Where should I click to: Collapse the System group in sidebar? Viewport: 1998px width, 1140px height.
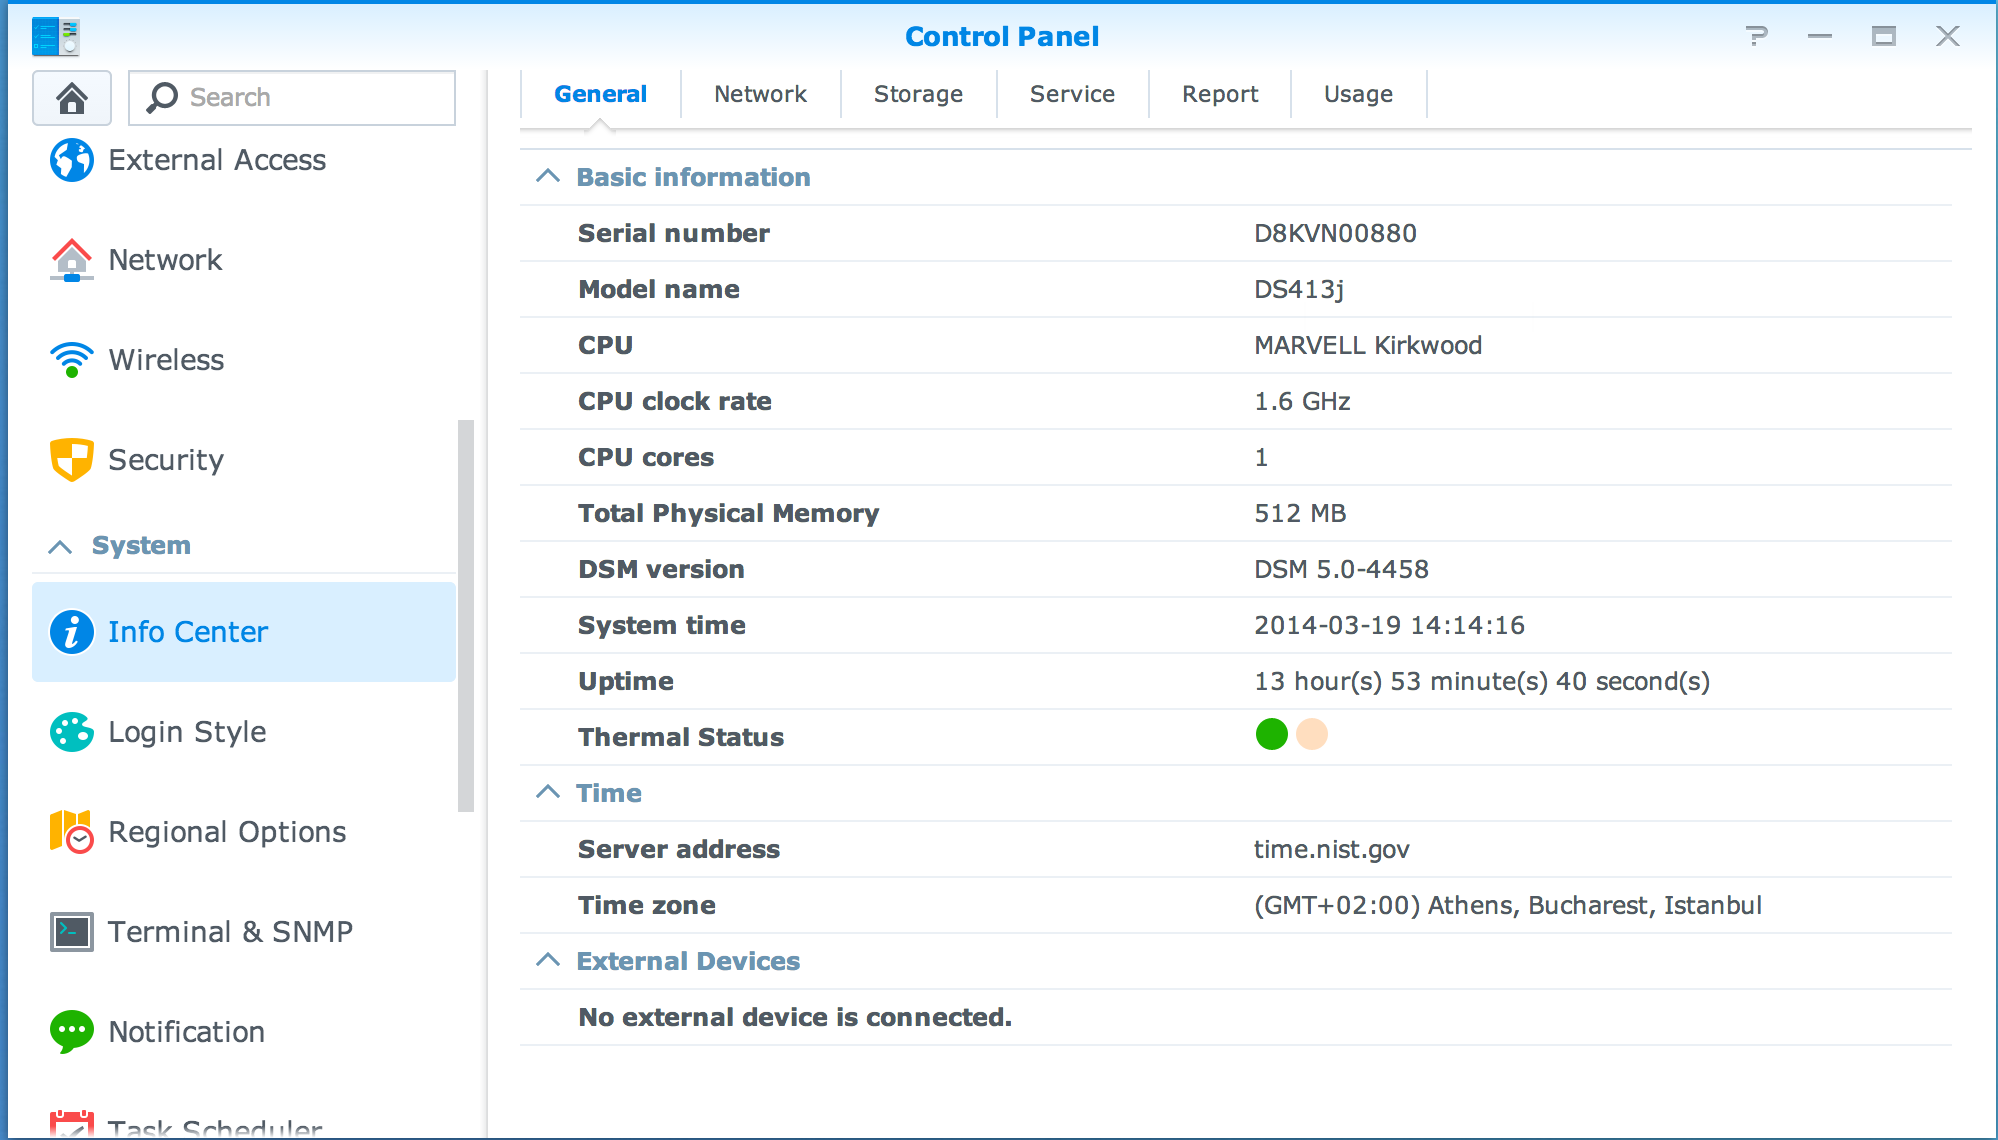(x=61, y=546)
